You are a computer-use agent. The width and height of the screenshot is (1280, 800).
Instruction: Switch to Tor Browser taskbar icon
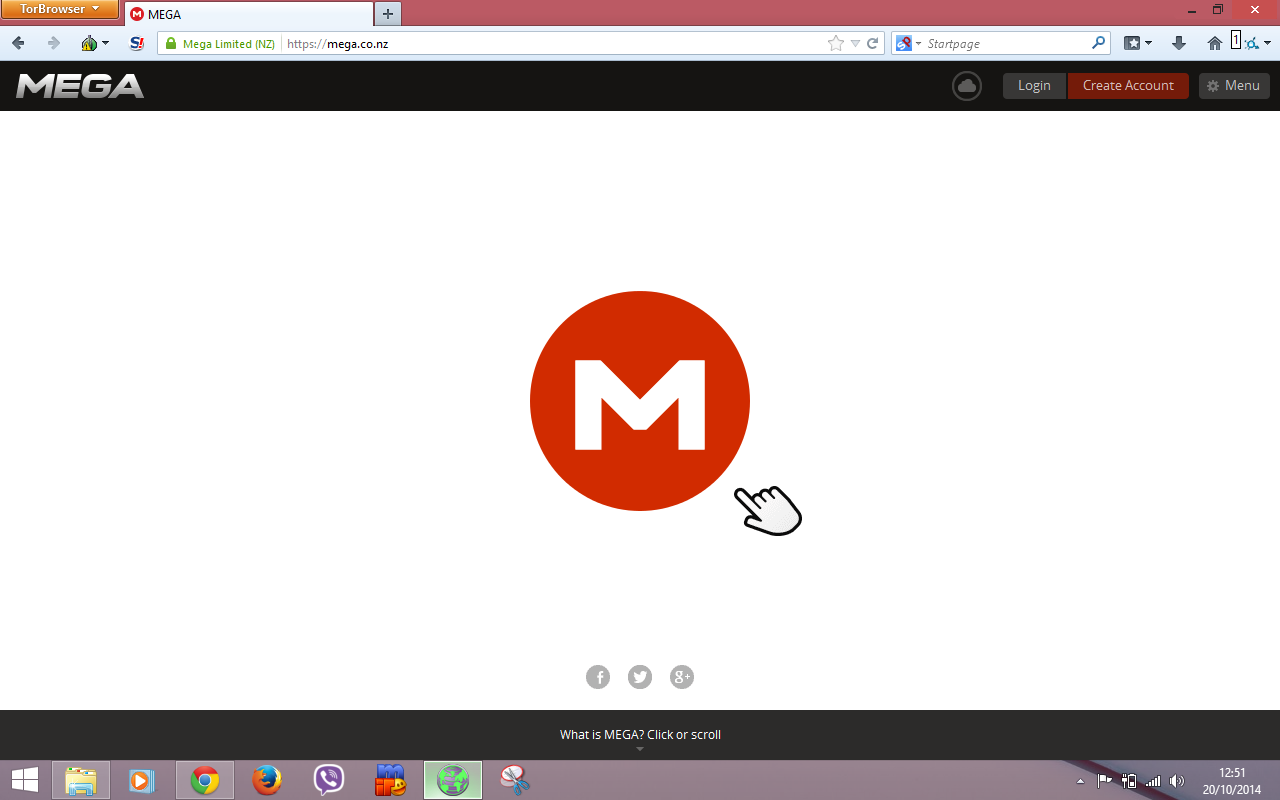(453, 780)
